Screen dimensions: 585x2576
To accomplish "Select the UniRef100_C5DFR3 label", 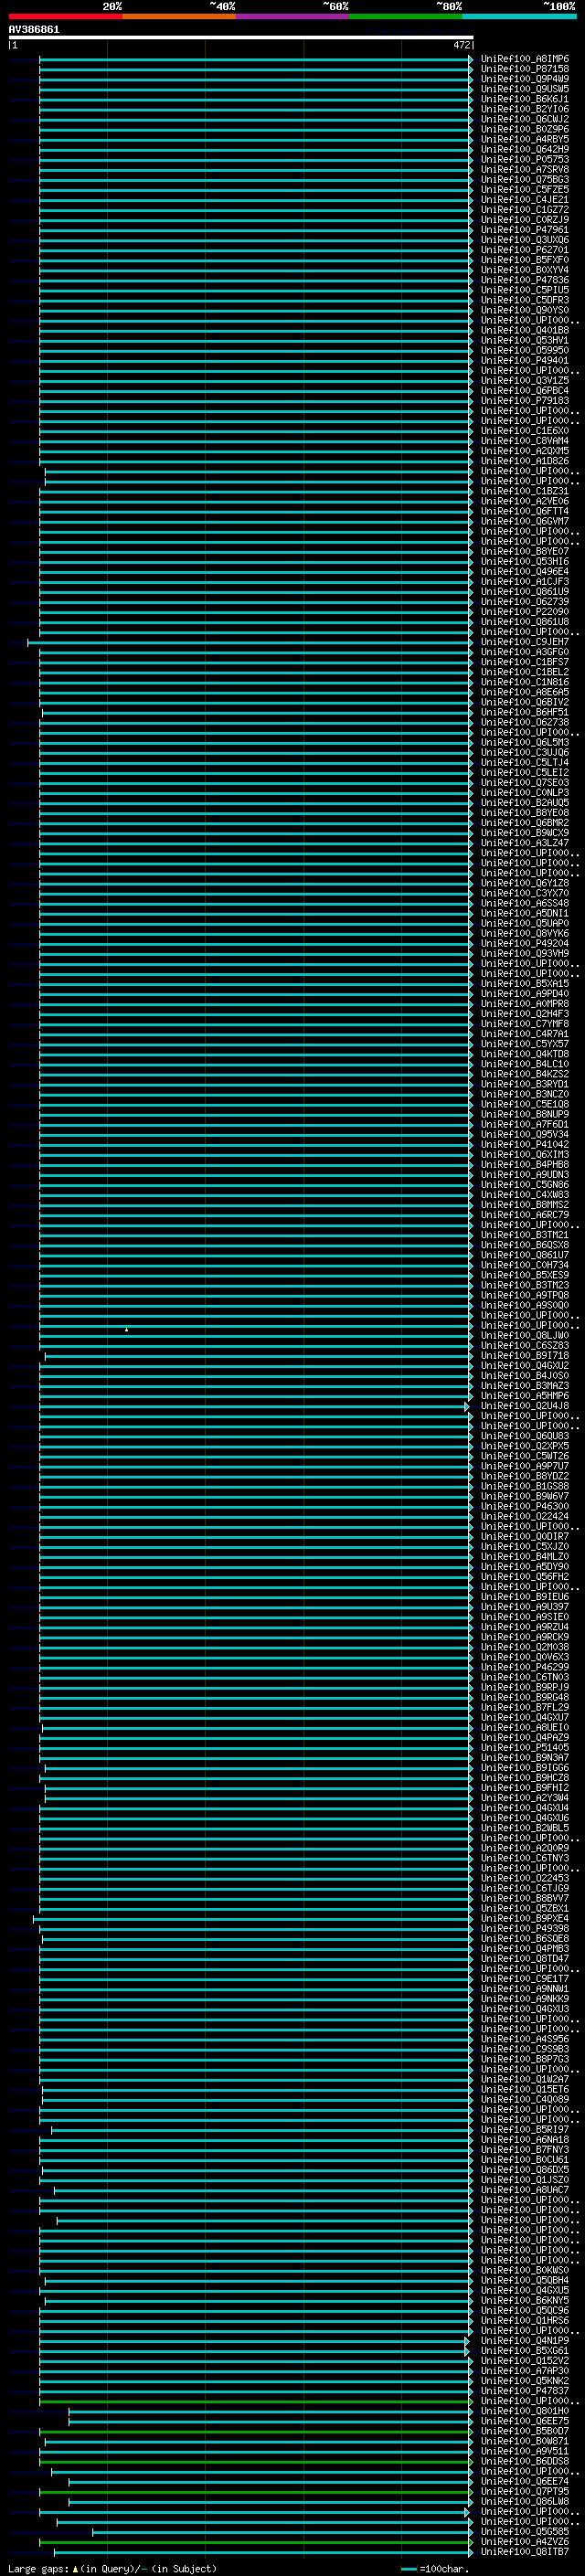I will pyautogui.click(x=525, y=300).
